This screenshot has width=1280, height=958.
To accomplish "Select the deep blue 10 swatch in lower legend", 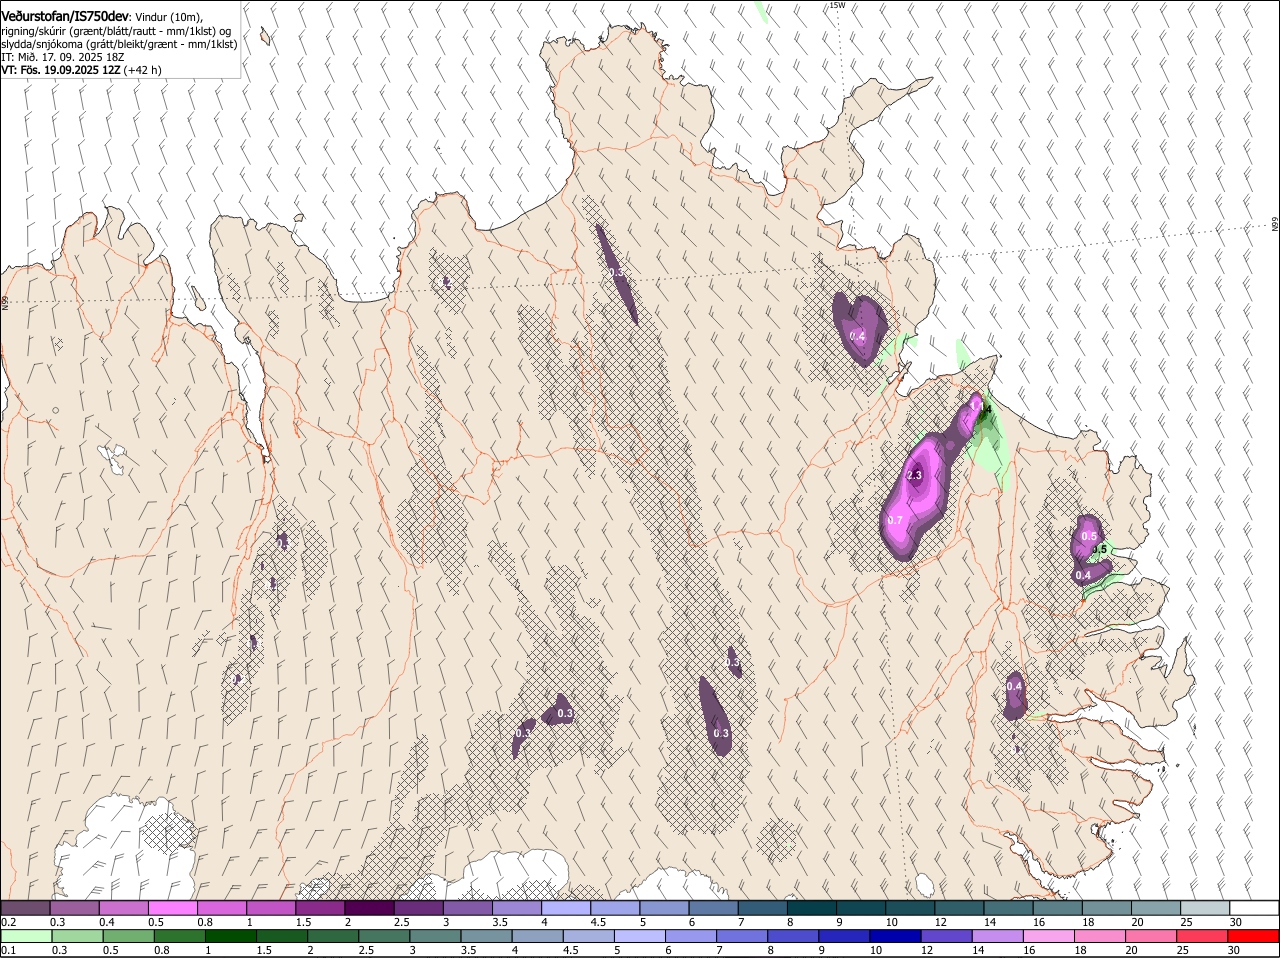I will [x=895, y=937].
